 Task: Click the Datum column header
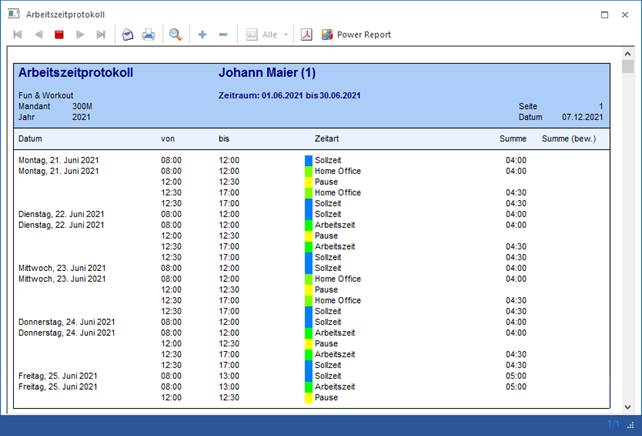(30, 137)
